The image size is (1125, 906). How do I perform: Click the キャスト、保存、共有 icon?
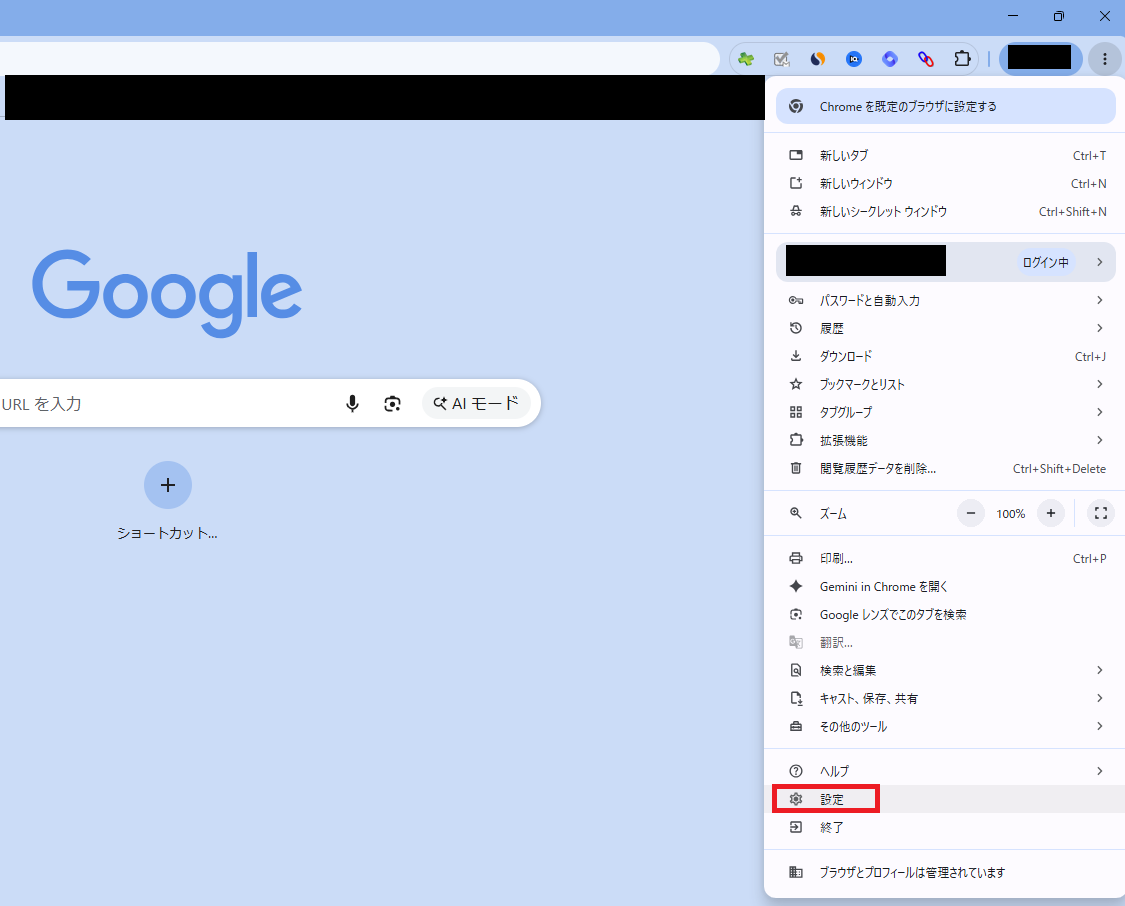point(796,699)
